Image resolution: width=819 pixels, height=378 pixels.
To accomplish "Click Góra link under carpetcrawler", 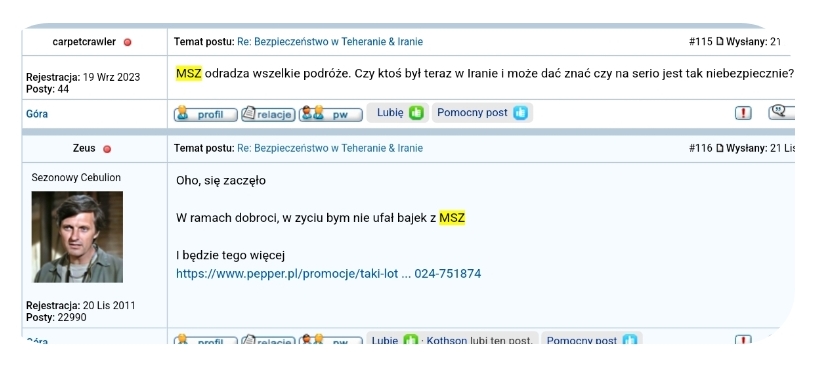I will [x=37, y=114].
